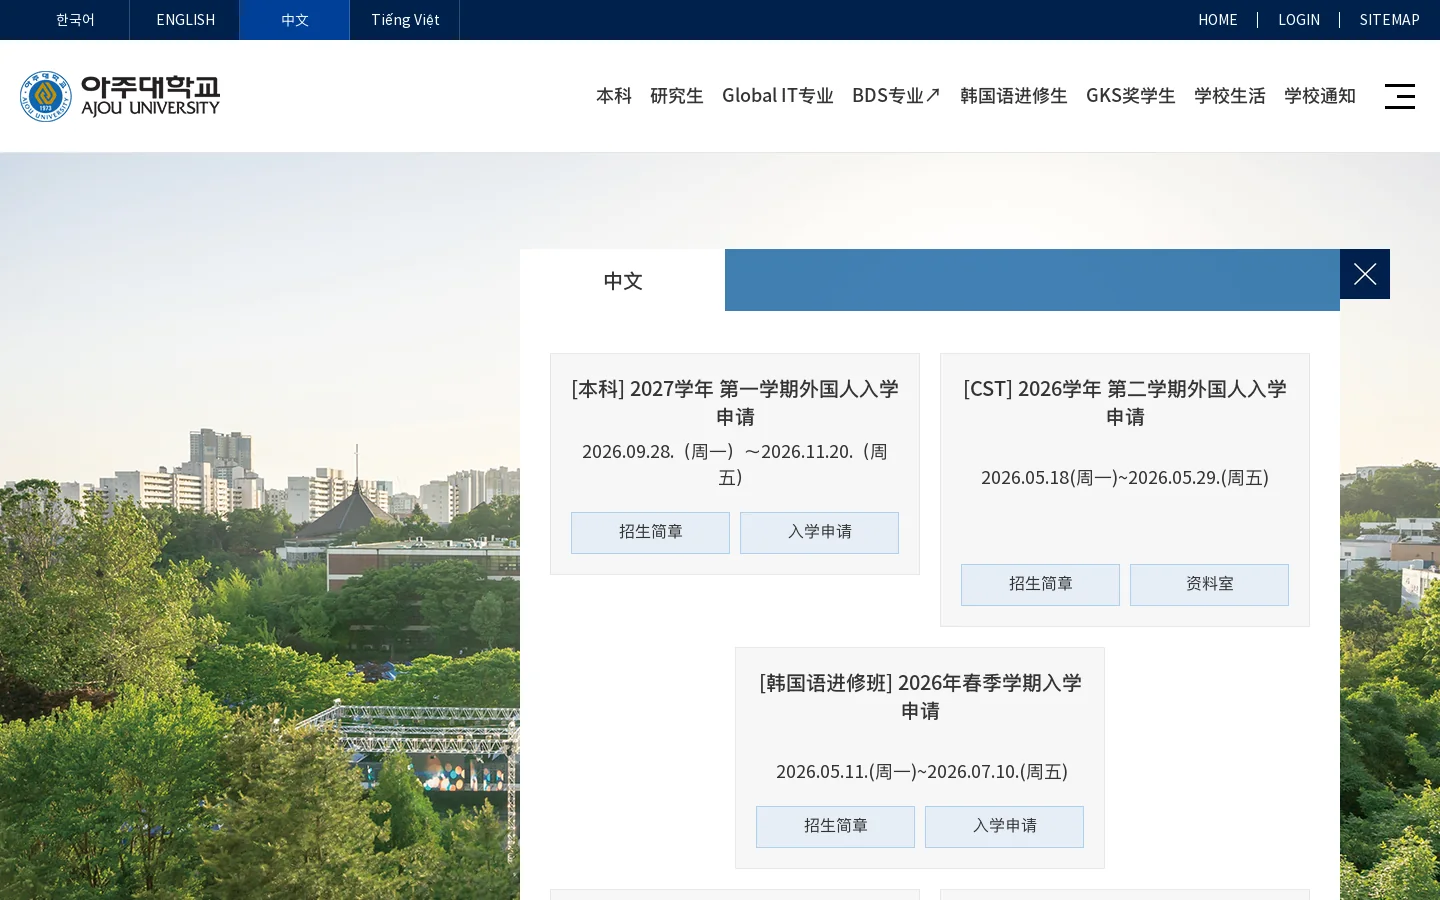Go to HOME link

[x=1218, y=20]
